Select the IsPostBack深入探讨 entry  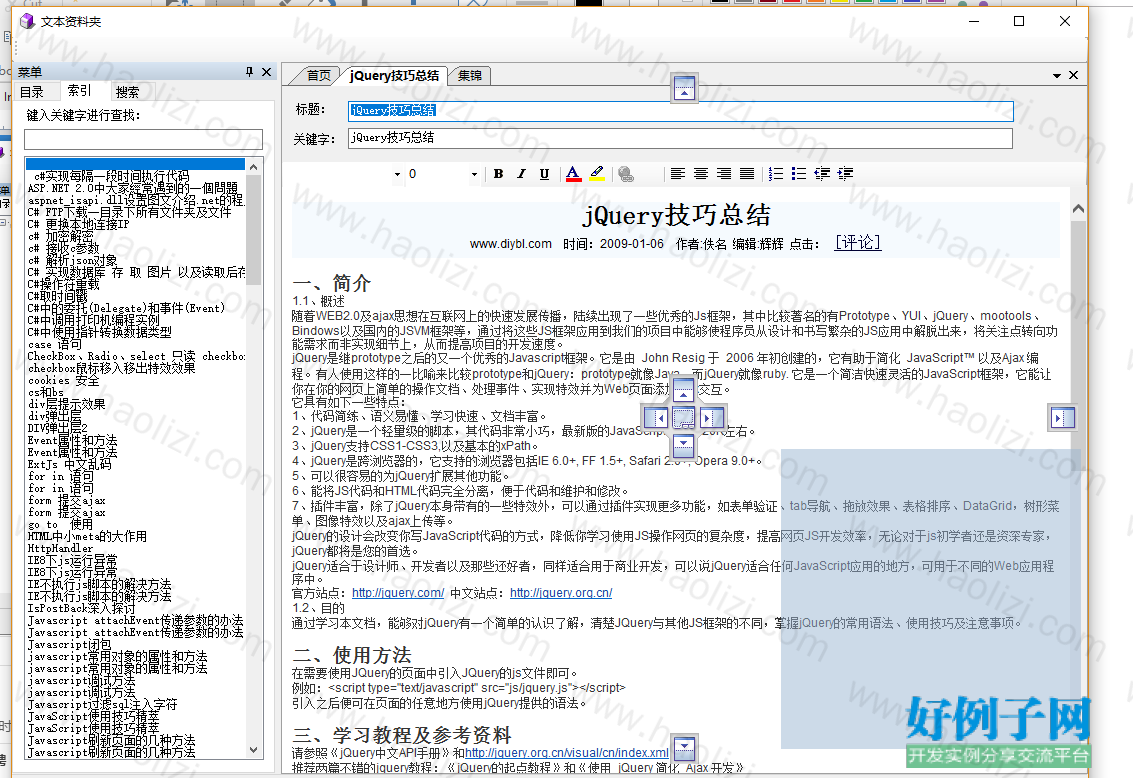coord(81,608)
